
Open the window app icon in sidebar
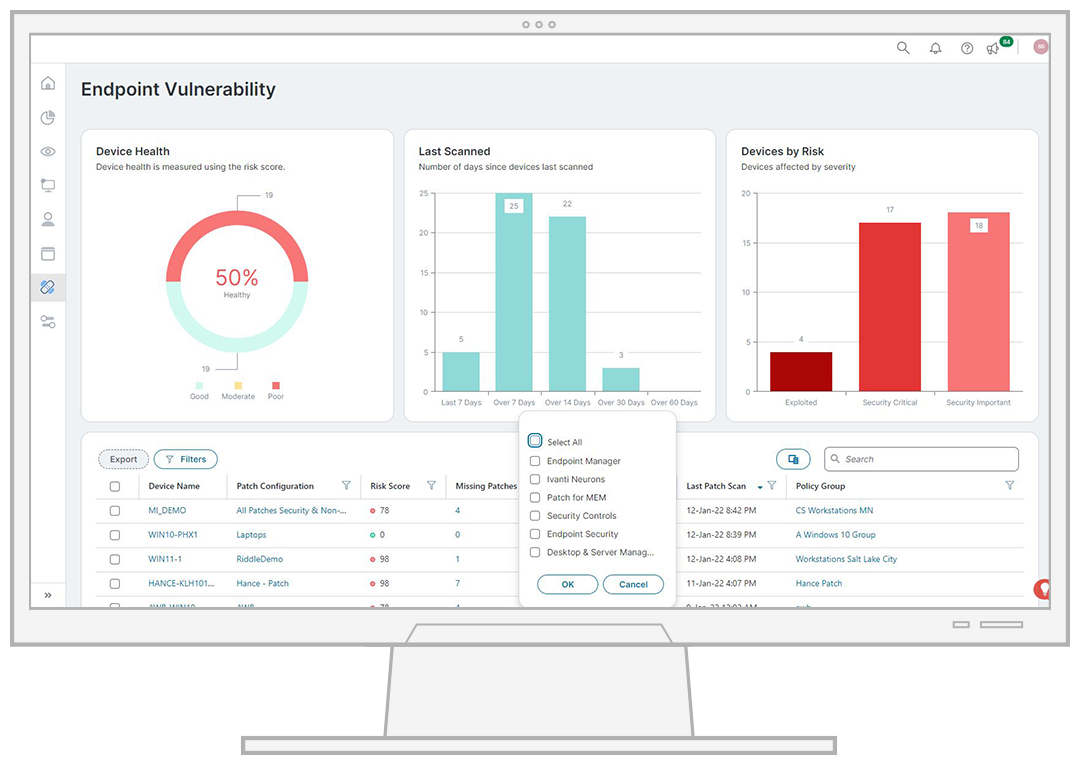(x=48, y=253)
